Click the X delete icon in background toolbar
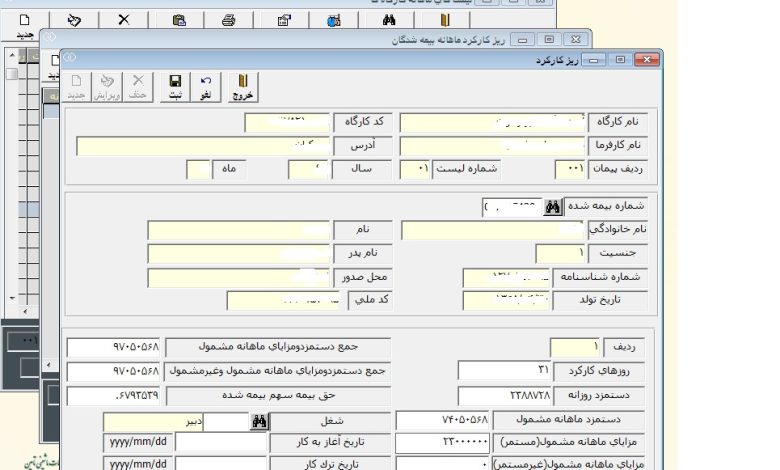780x470 pixels. pos(123,19)
